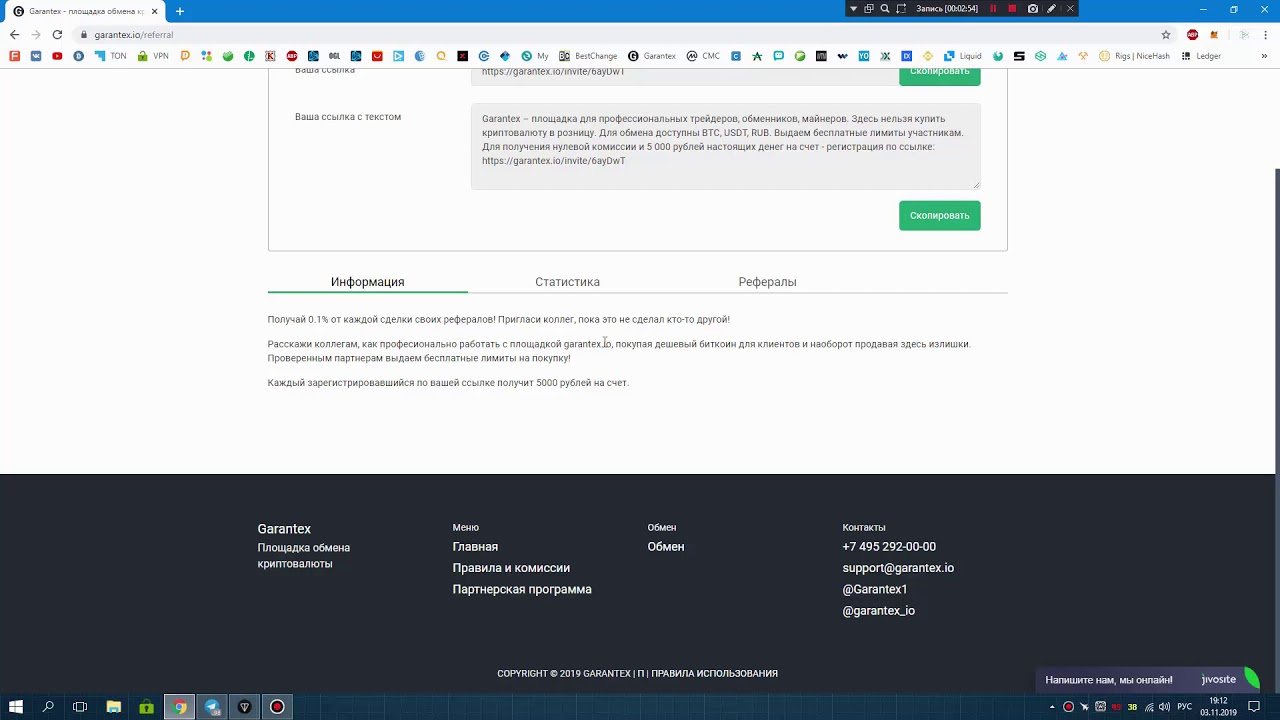Click the Chrome taskbar icon

(180, 707)
